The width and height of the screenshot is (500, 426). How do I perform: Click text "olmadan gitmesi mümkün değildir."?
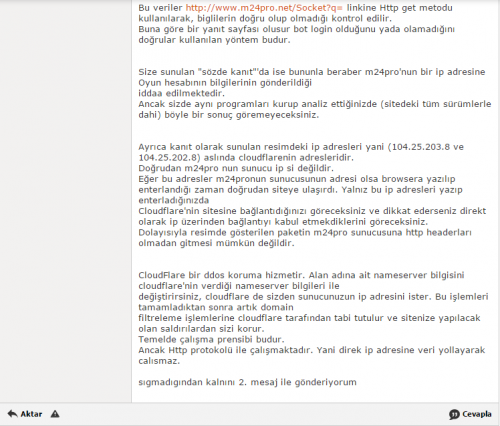click(216, 243)
